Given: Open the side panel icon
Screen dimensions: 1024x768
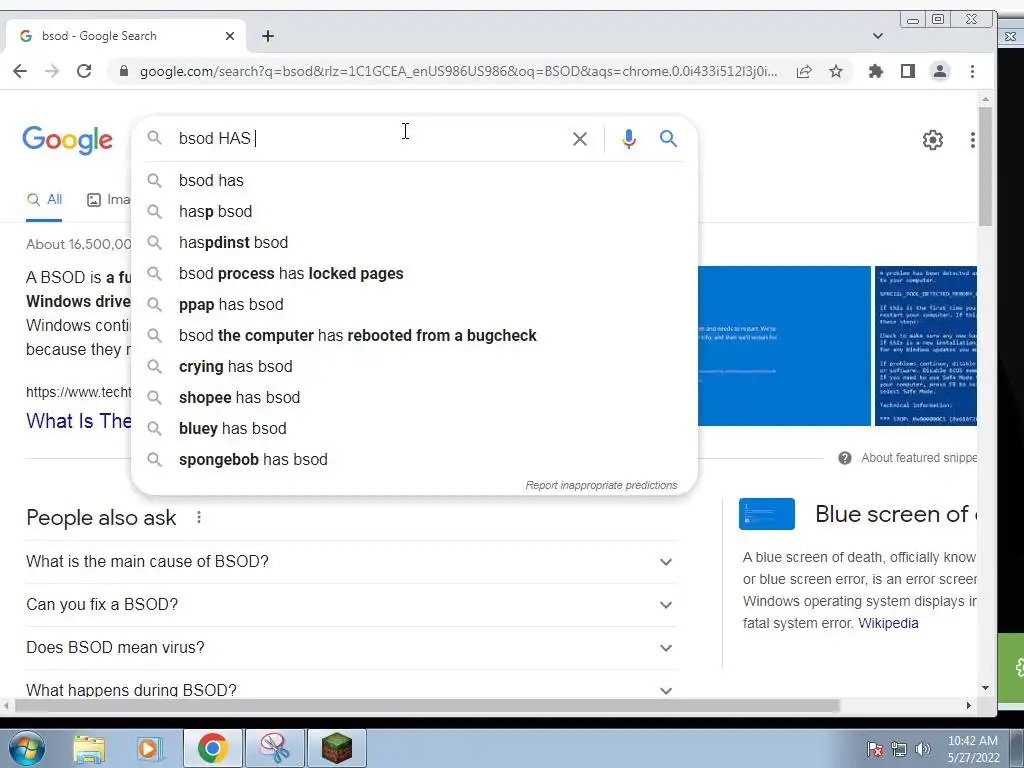Looking at the screenshot, I should [x=908, y=71].
